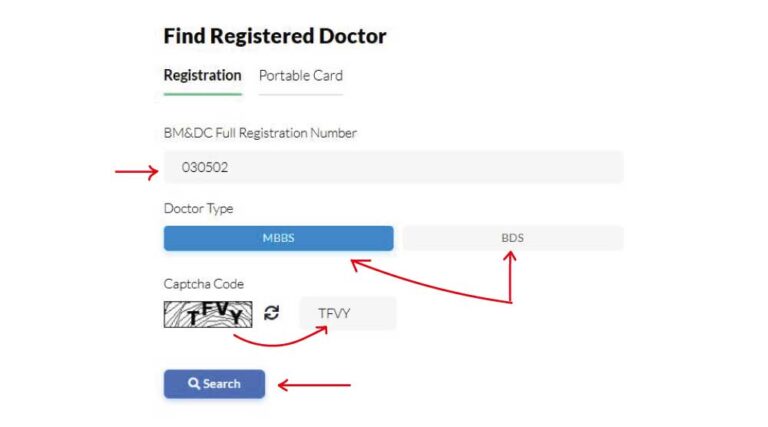Switch to the Registration tab
Viewport: 768px width, 427px height.
point(202,75)
